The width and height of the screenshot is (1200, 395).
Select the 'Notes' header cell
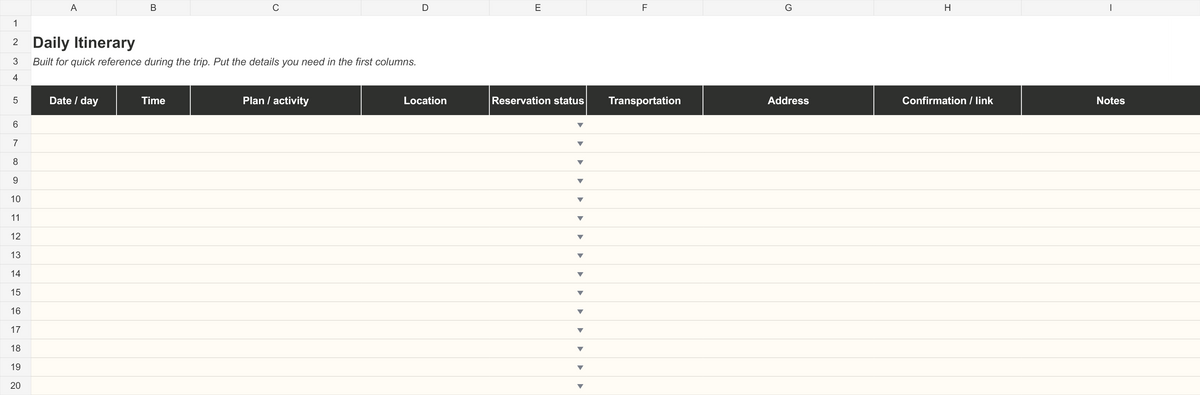[1111, 101]
